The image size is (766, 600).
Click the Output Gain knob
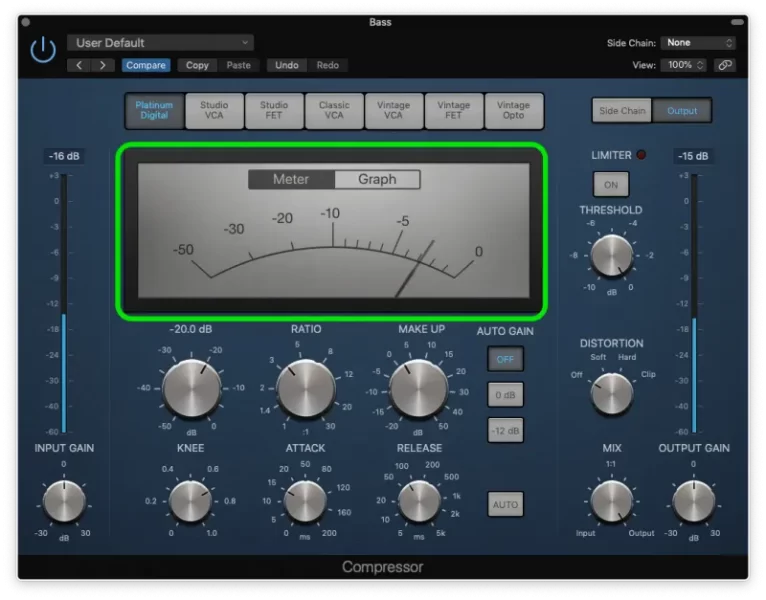(x=694, y=501)
